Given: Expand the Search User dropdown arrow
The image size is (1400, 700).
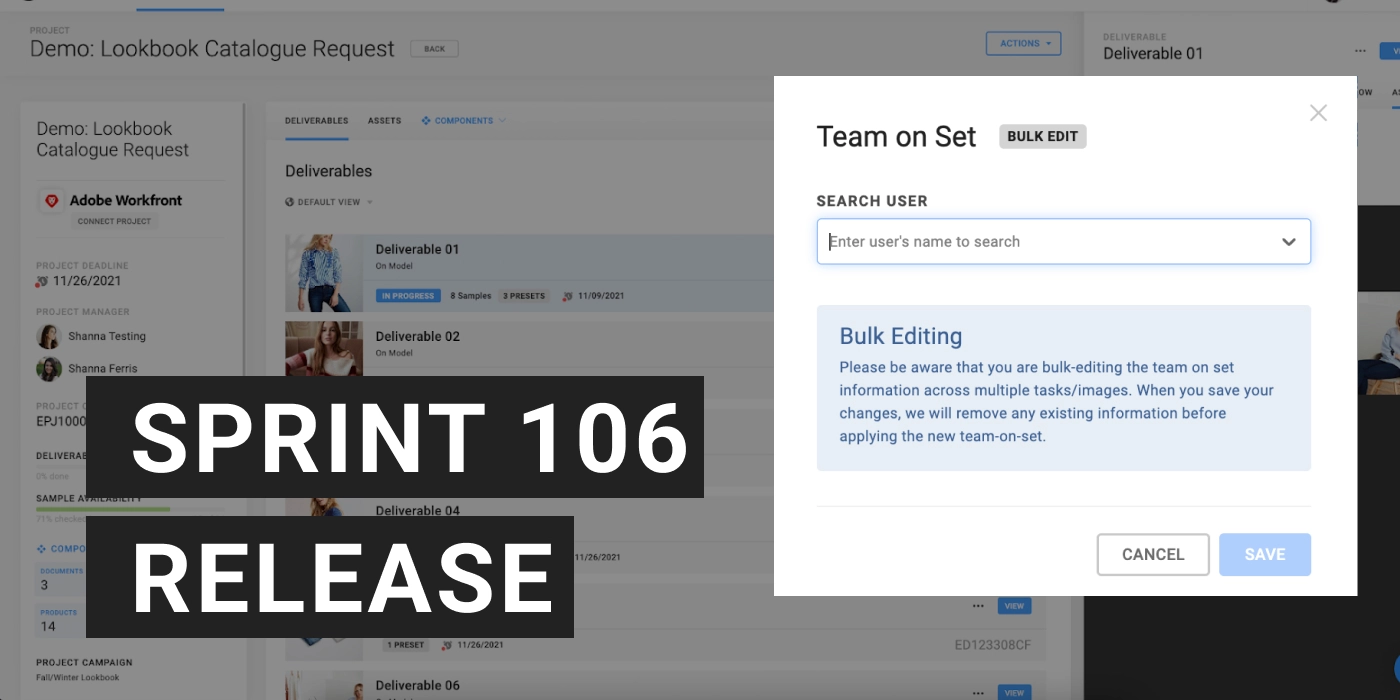Looking at the screenshot, I should click(1288, 242).
